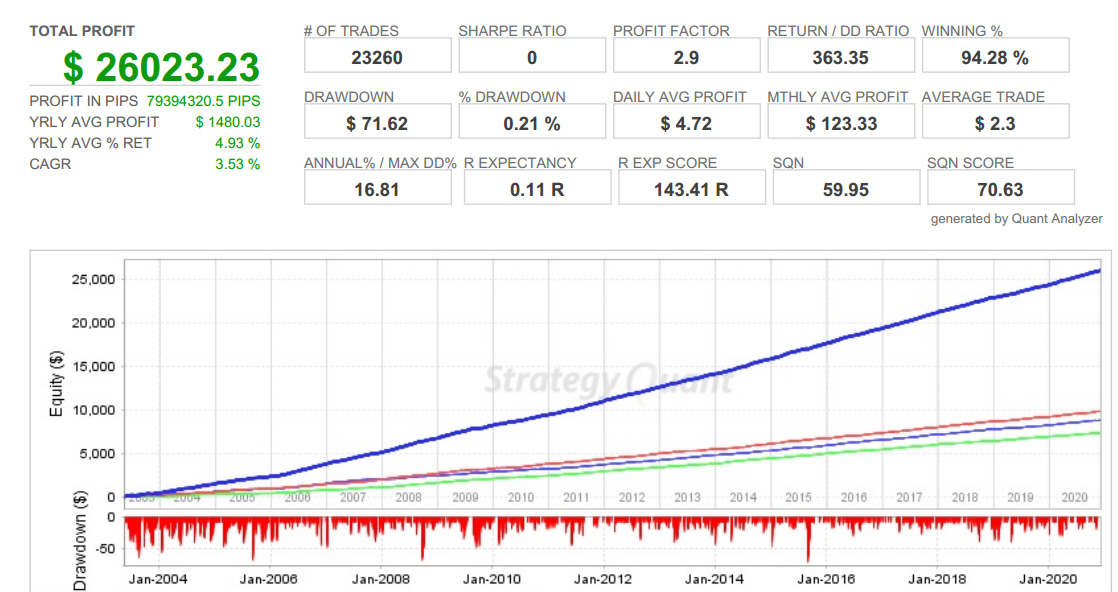The width and height of the screenshot is (1118, 592).
Task: Click Return / DD Ratio value 363.35
Action: click(x=841, y=57)
